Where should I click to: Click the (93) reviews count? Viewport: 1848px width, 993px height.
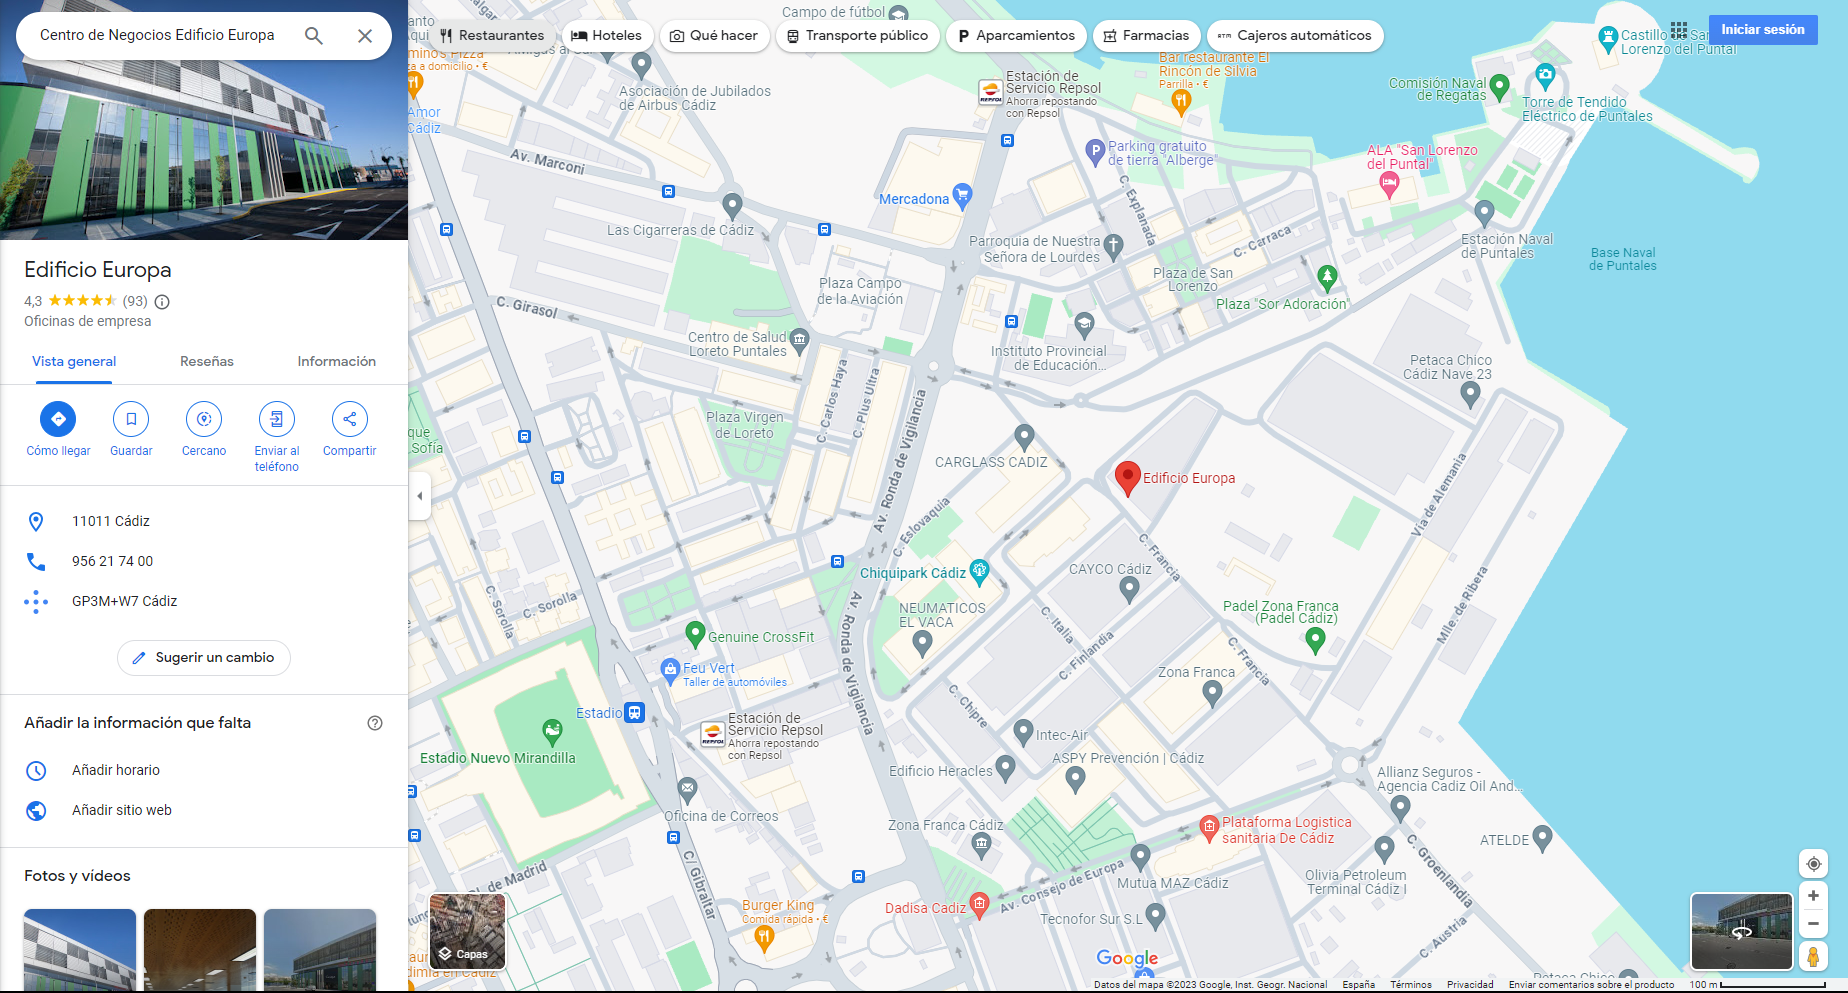pyautogui.click(x=135, y=301)
